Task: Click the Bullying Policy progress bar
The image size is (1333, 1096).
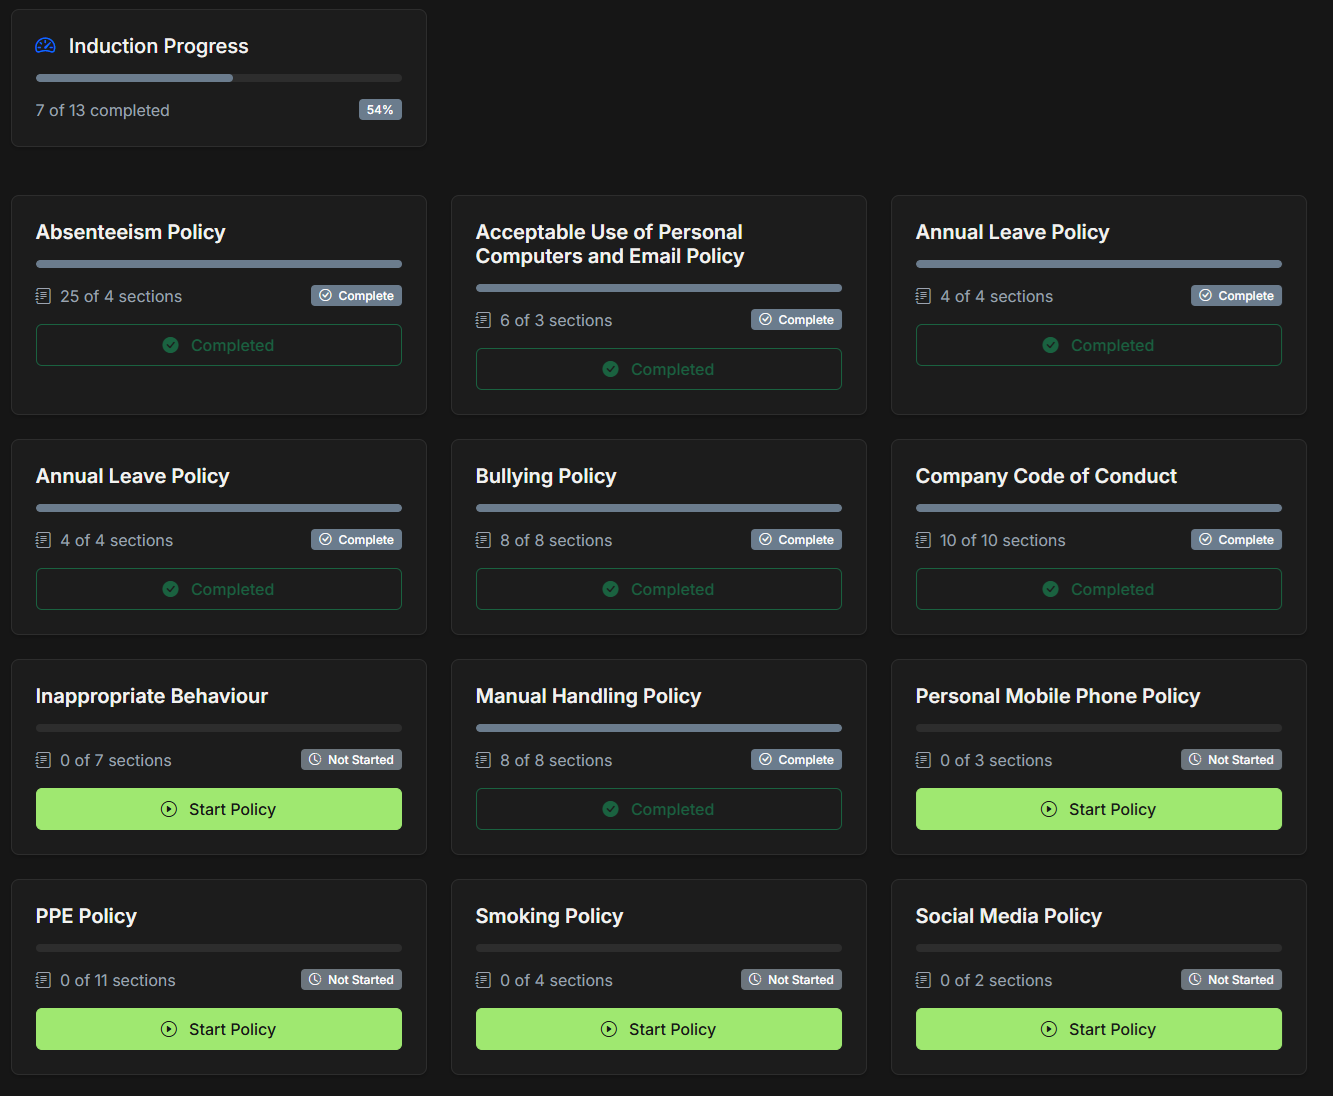Action: [658, 508]
